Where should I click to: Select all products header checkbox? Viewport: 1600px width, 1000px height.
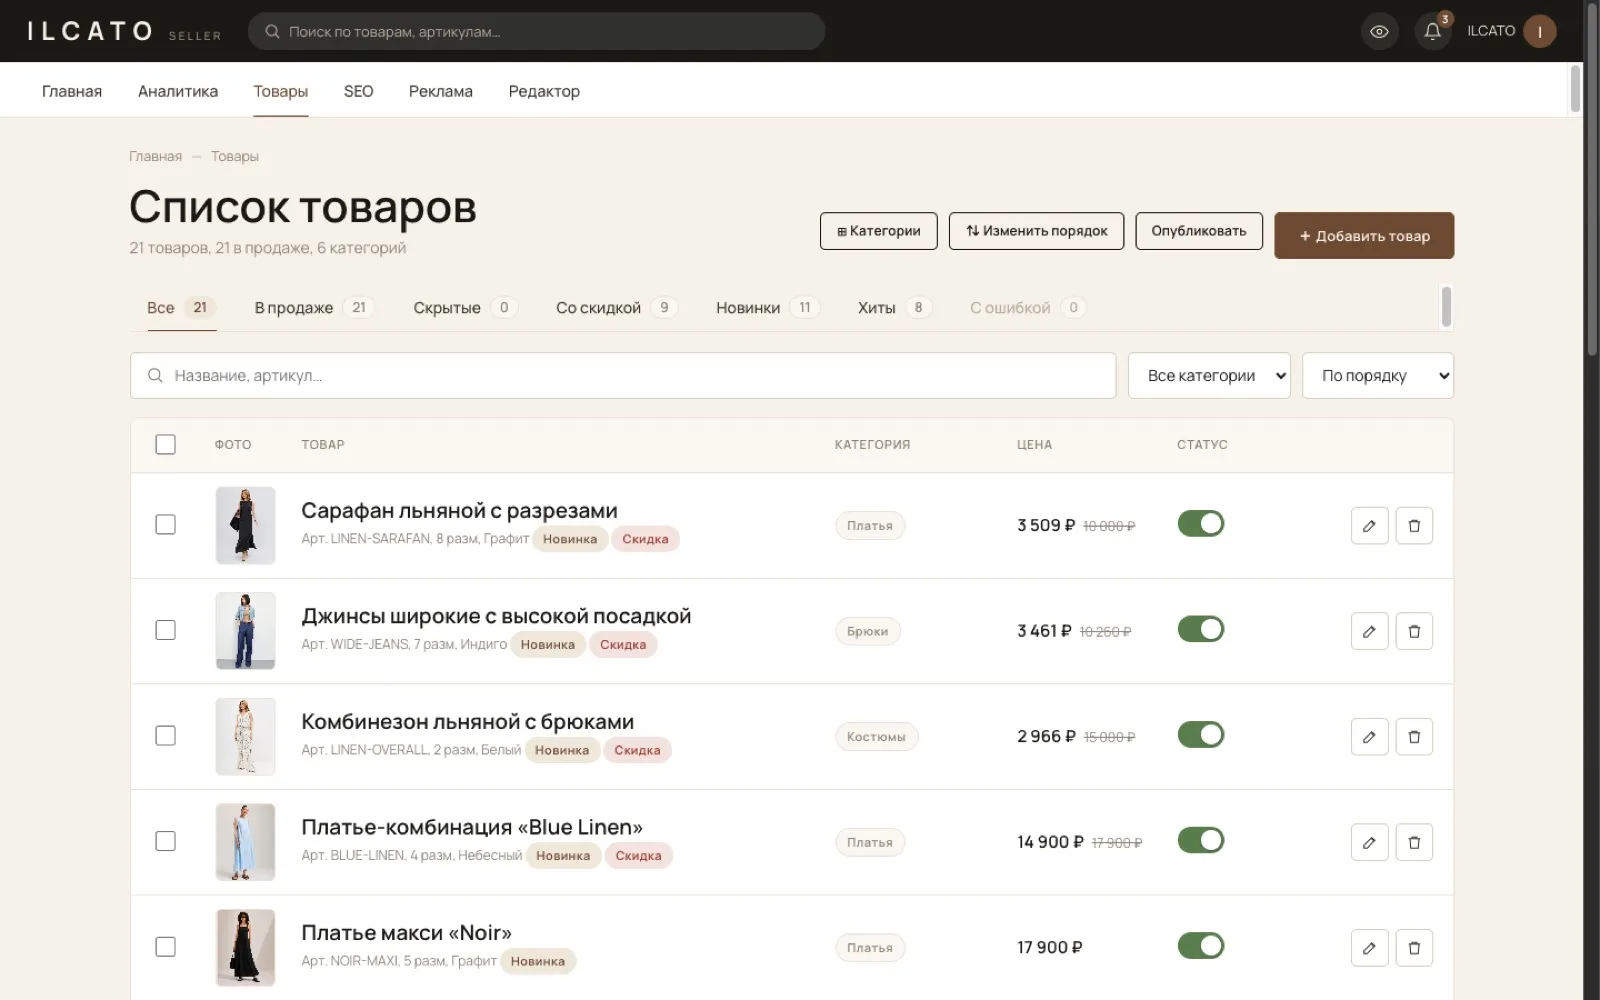[166, 444]
